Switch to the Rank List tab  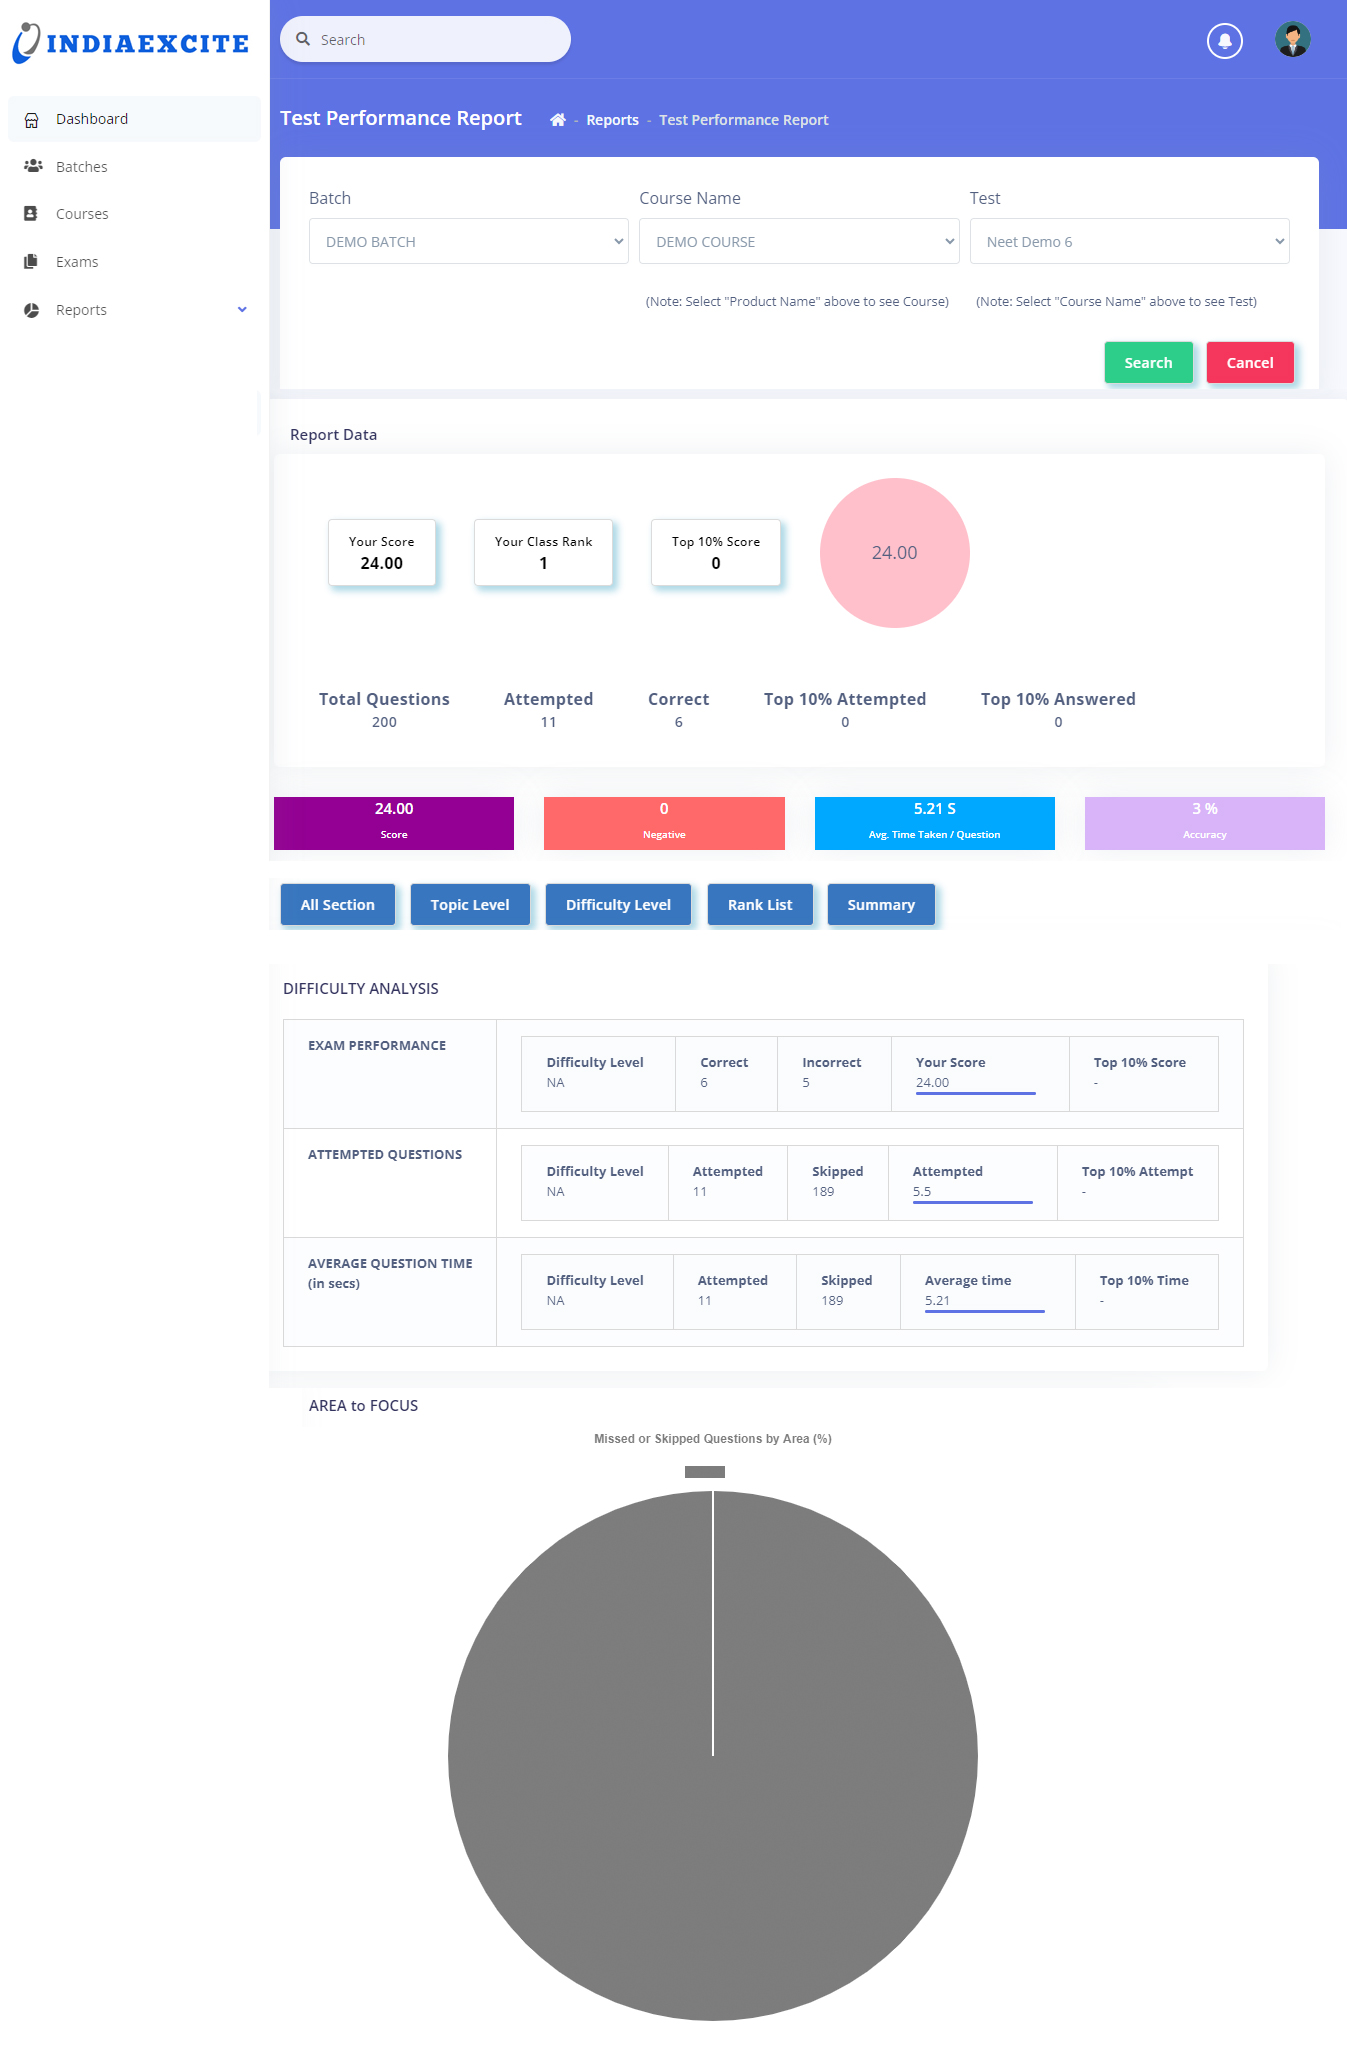(759, 905)
